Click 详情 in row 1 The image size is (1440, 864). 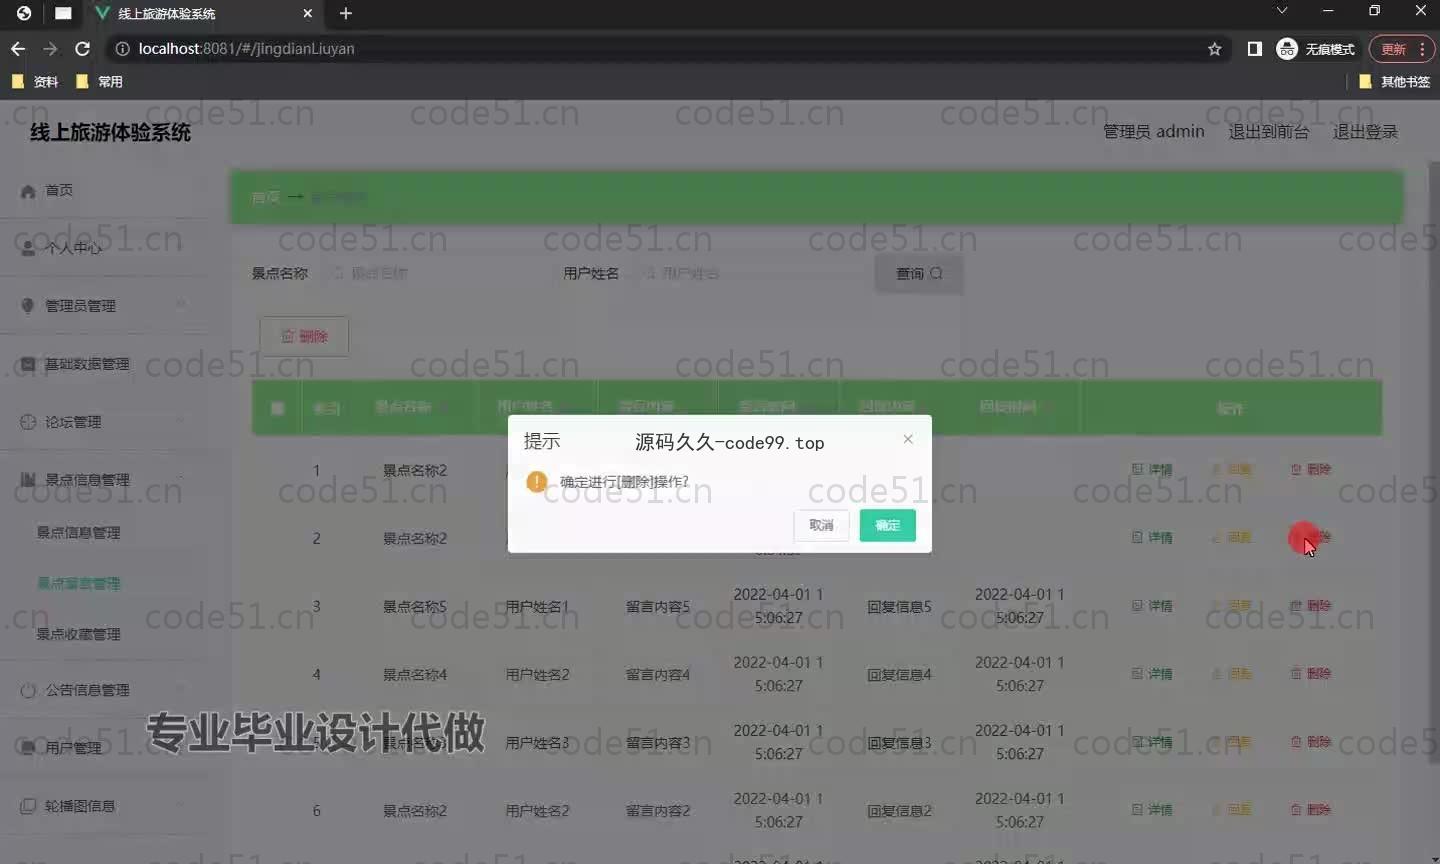click(x=1152, y=470)
